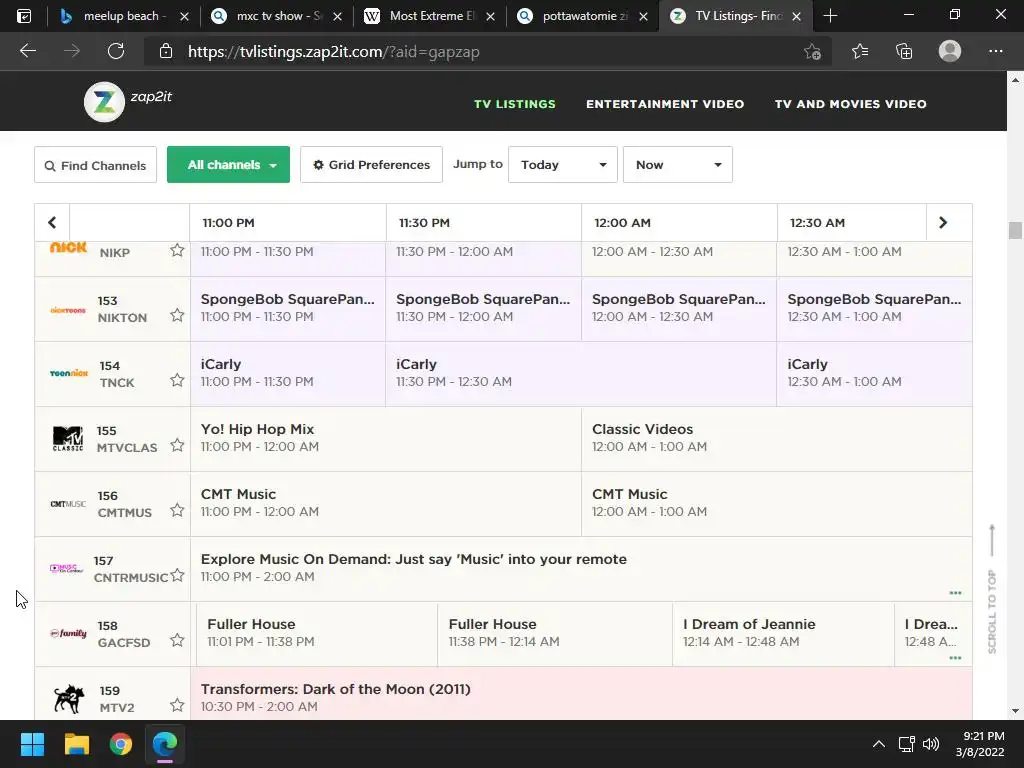Advance grid to later time slots
Screen dimensions: 1024x768
[943, 223]
